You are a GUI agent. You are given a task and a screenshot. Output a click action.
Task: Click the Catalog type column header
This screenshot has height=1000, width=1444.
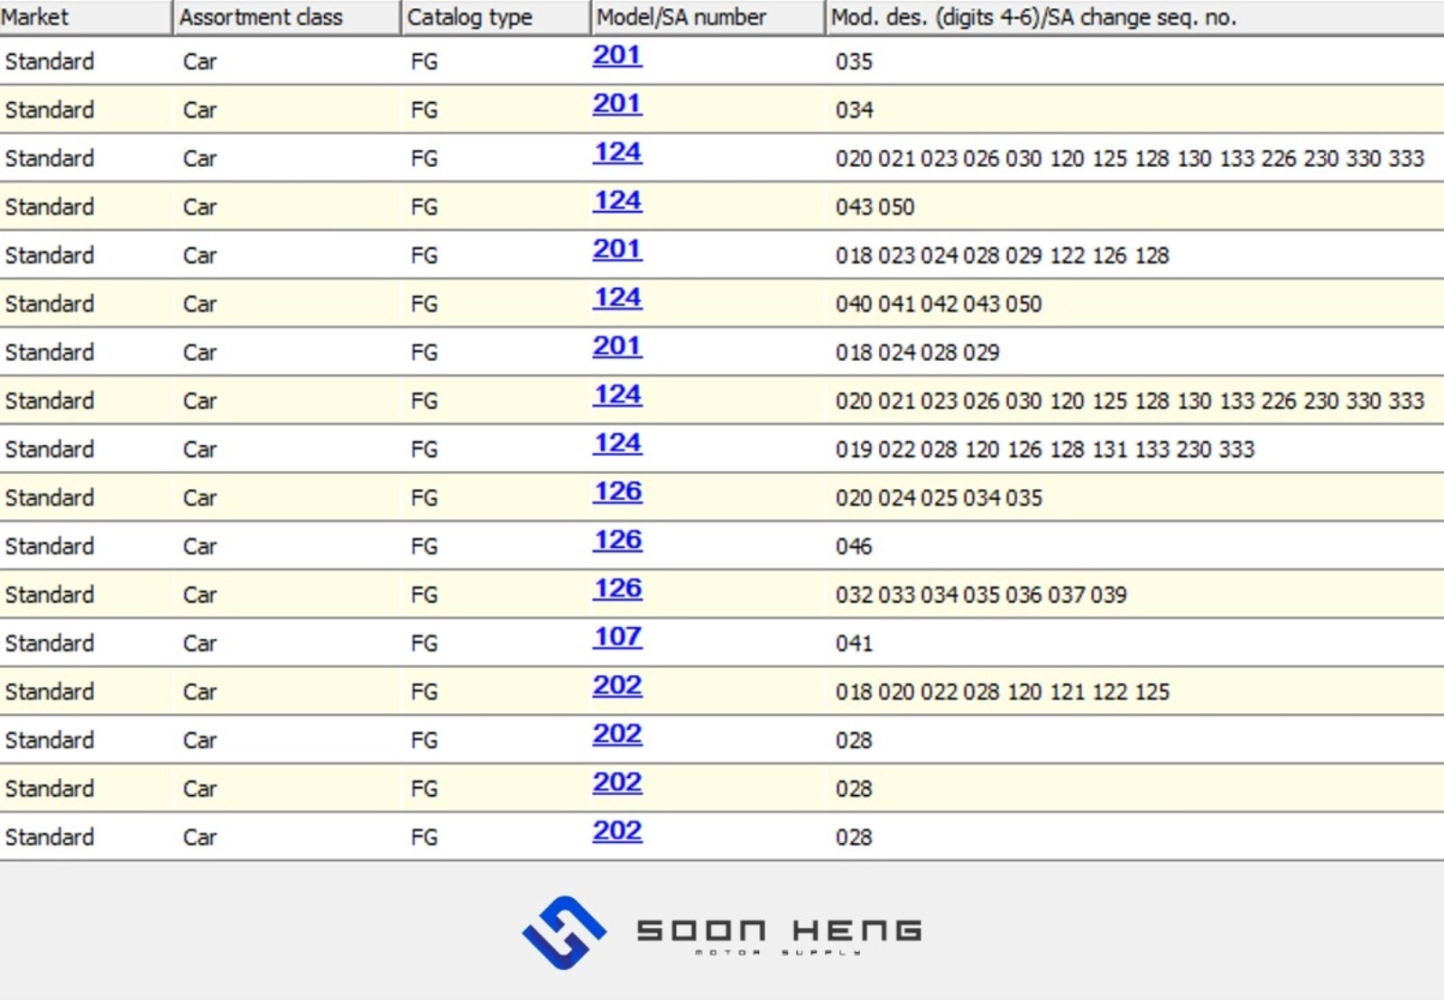click(x=495, y=17)
